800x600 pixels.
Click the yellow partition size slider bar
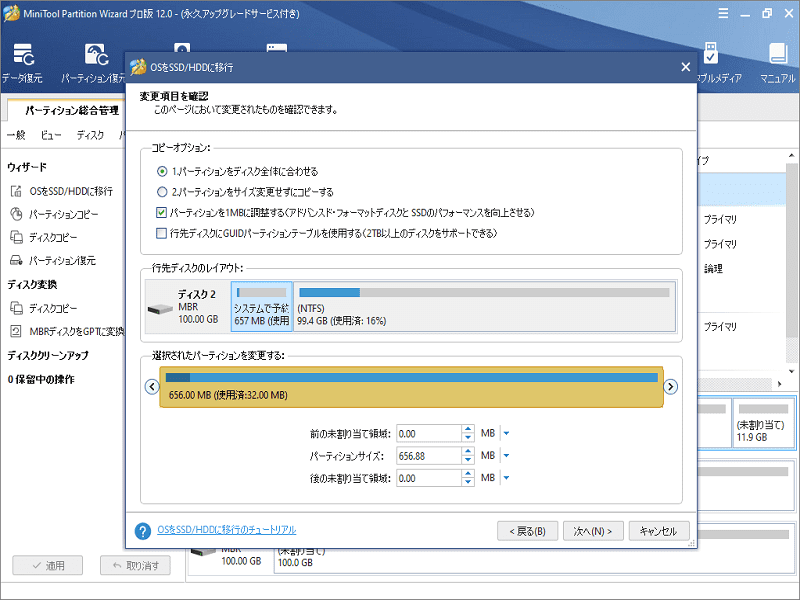coord(411,387)
